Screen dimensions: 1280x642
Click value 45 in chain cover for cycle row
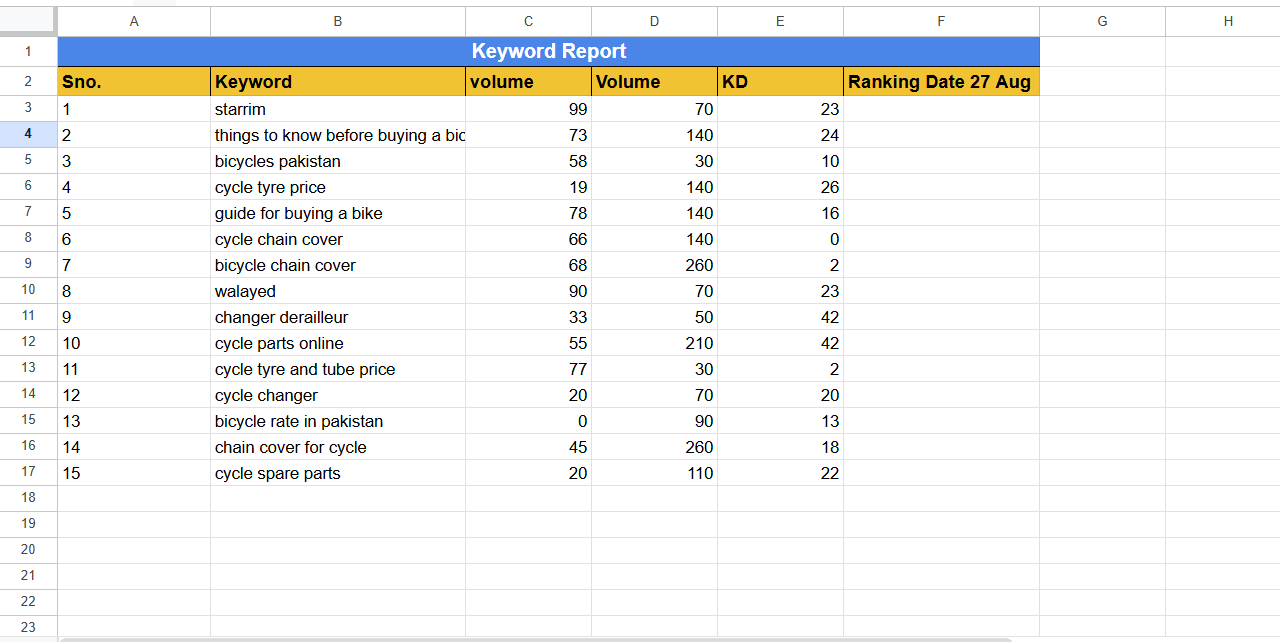[x=528, y=447]
